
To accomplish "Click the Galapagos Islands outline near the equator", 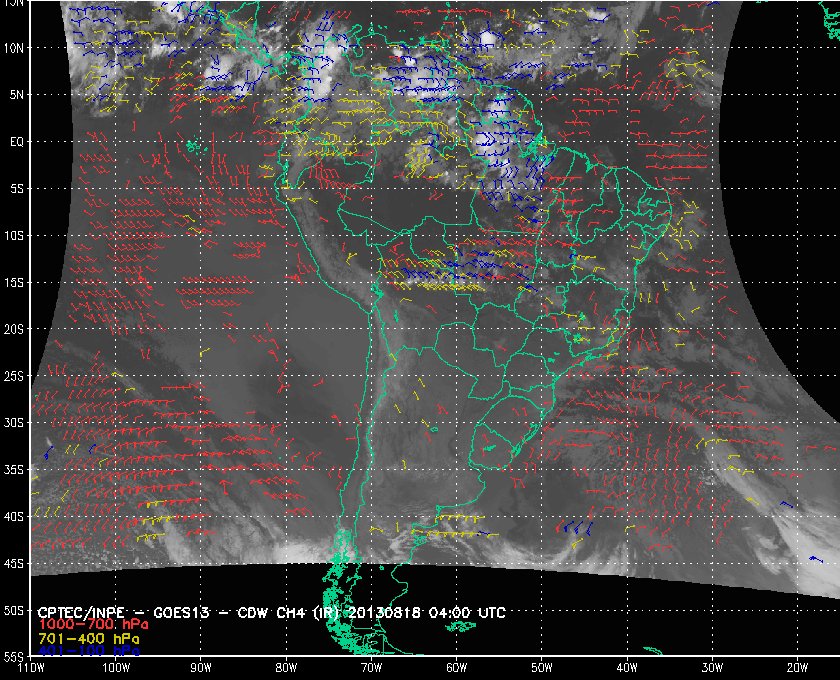I will 194,146.
